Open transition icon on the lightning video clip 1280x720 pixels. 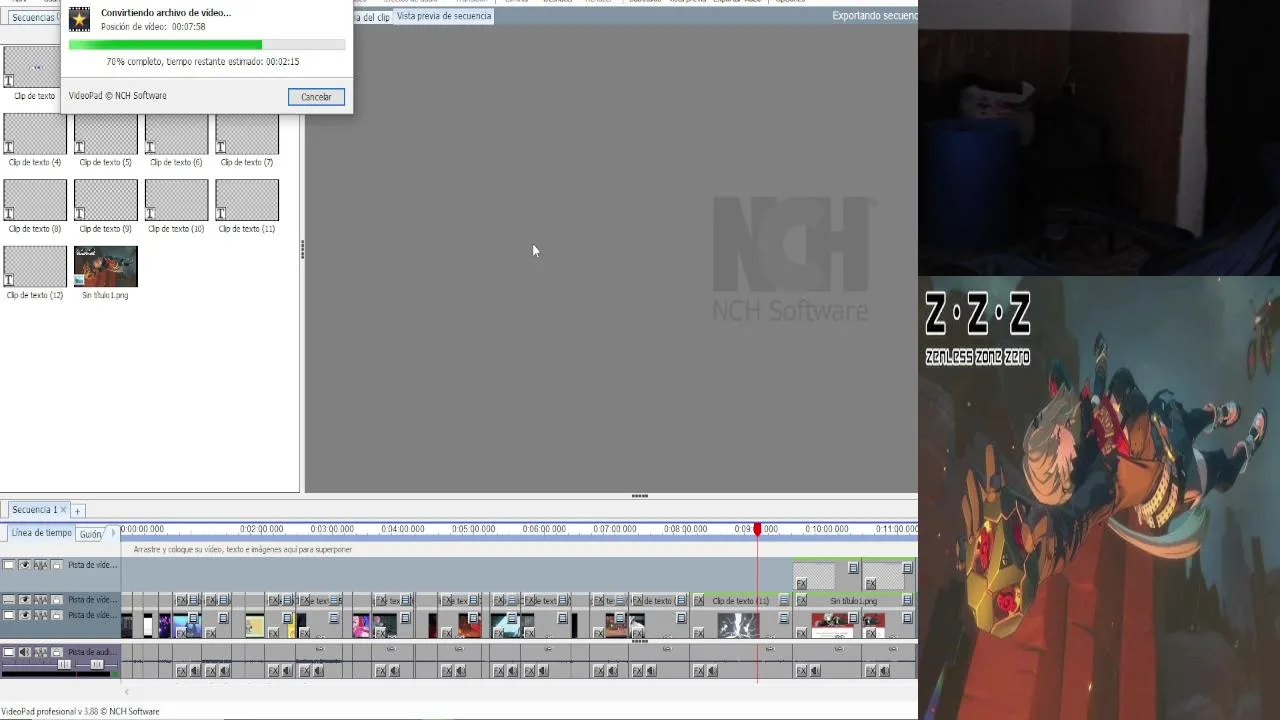tap(783, 617)
